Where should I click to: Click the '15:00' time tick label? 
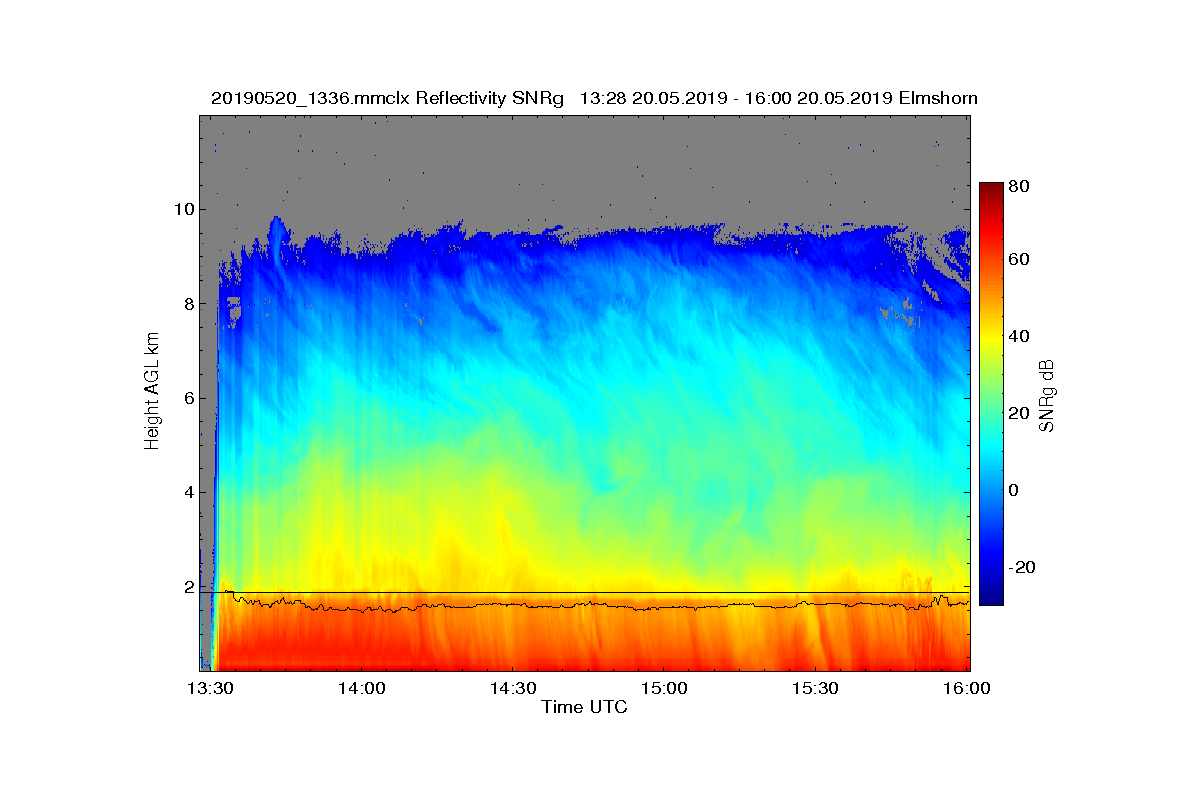pyautogui.click(x=664, y=688)
